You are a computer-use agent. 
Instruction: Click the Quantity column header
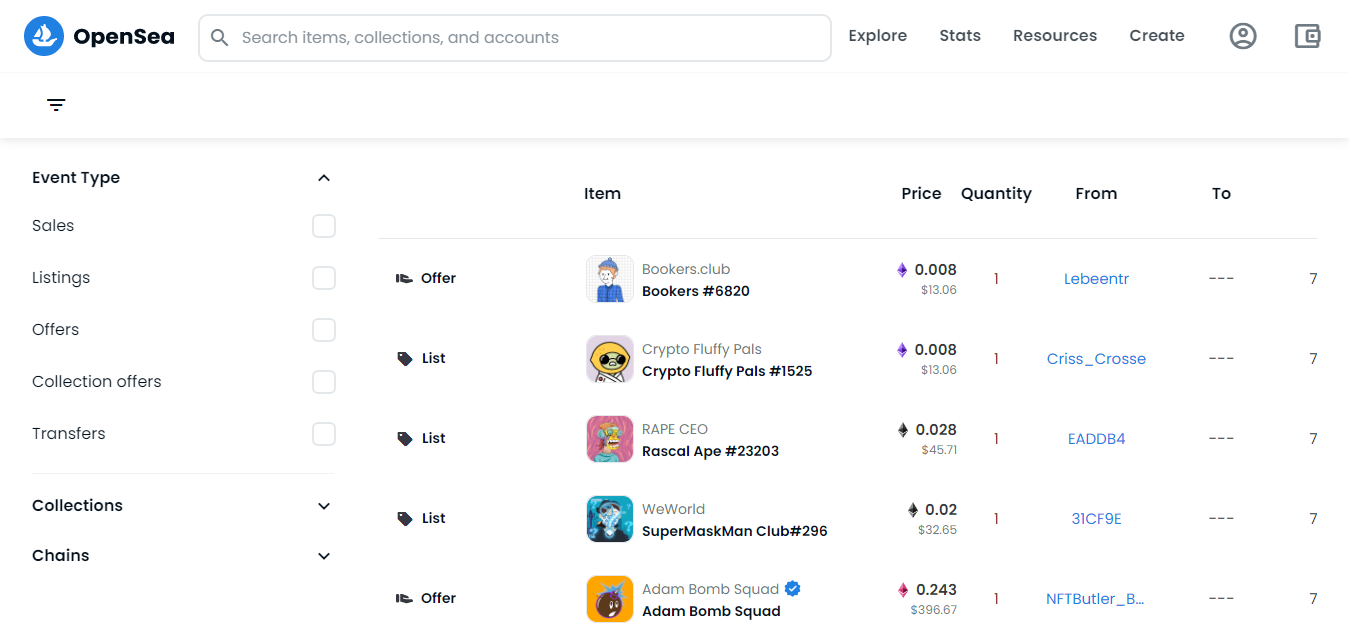click(996, 194)
